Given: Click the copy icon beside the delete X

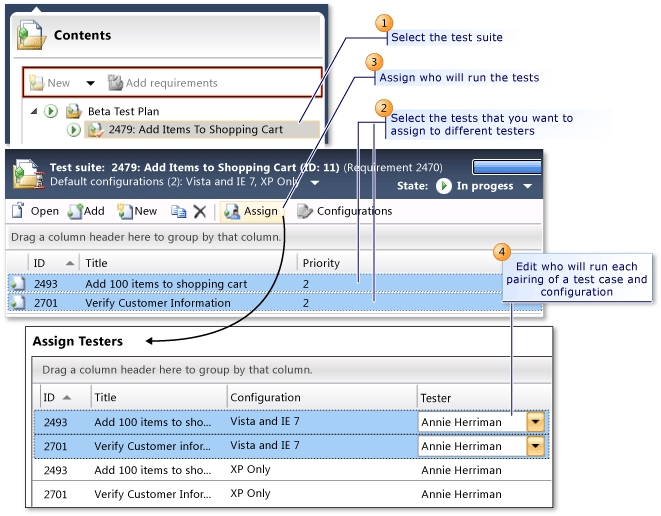Looking at the screenshot, I should tap(178, 211).
